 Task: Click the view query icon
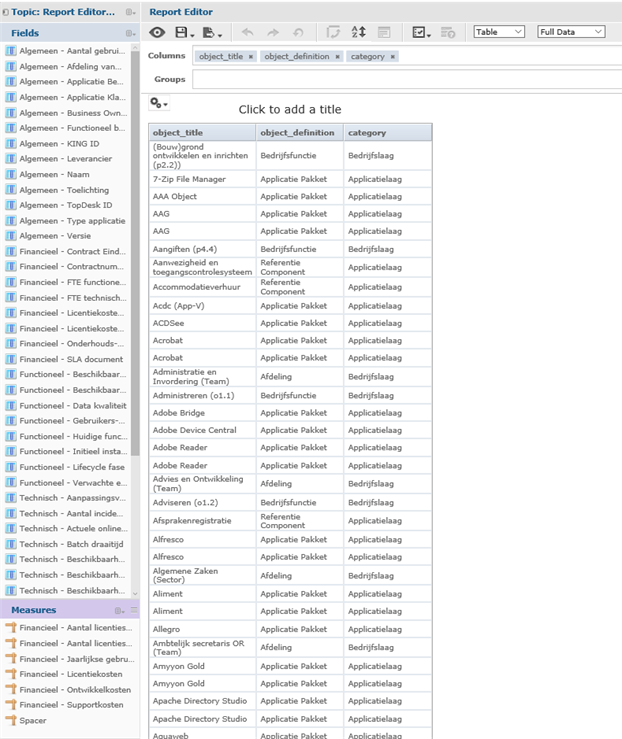[448, 33]
